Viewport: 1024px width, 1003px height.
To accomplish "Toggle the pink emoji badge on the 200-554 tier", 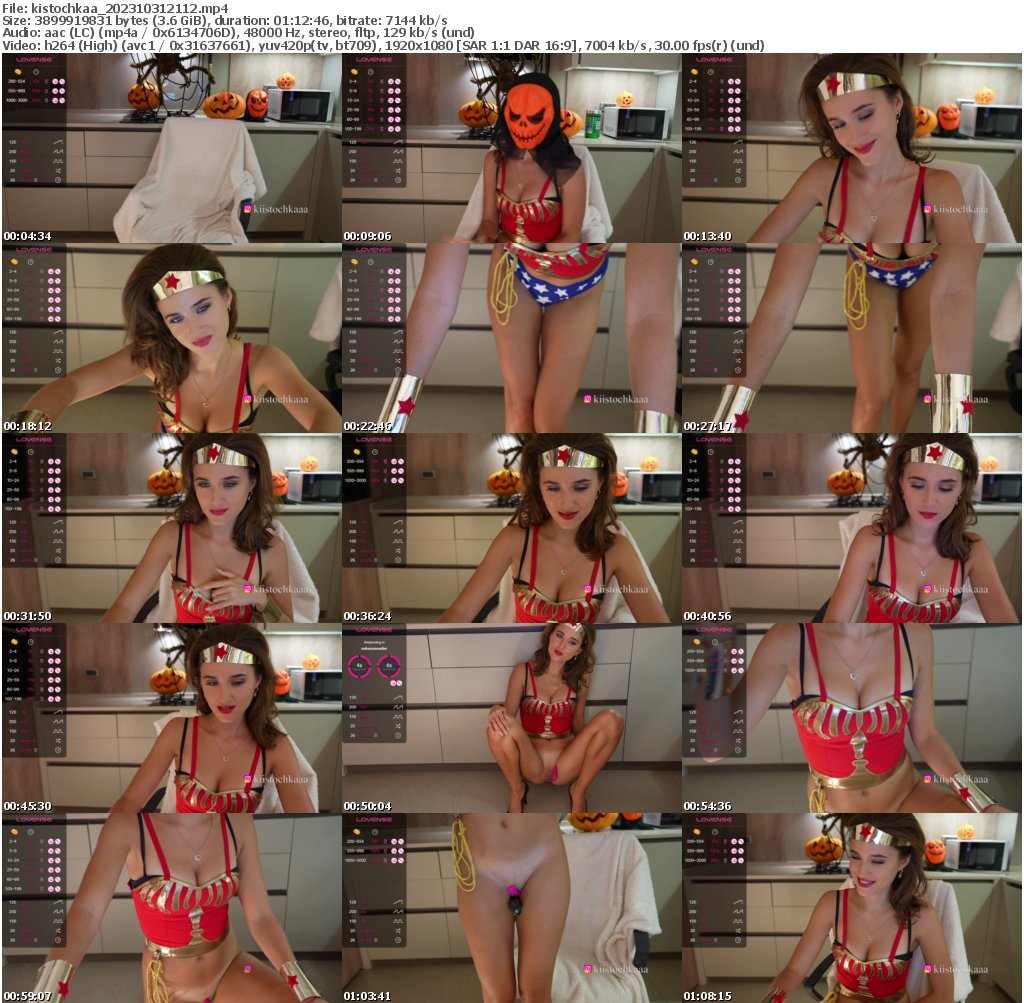I will [55, 81].
